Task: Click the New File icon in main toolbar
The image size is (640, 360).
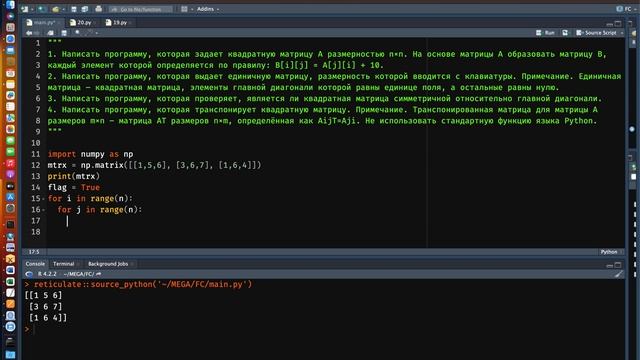Action: point(25,9)
